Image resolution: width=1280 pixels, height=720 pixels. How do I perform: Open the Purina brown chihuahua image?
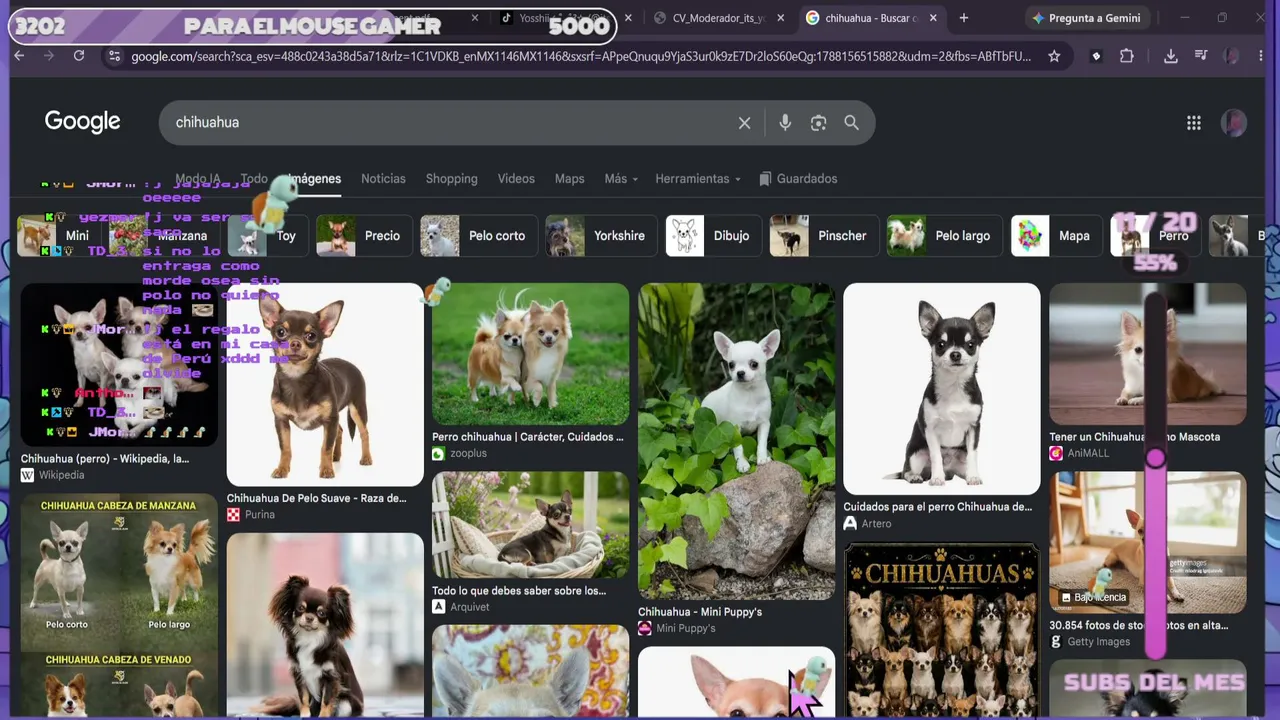[325, 385]
